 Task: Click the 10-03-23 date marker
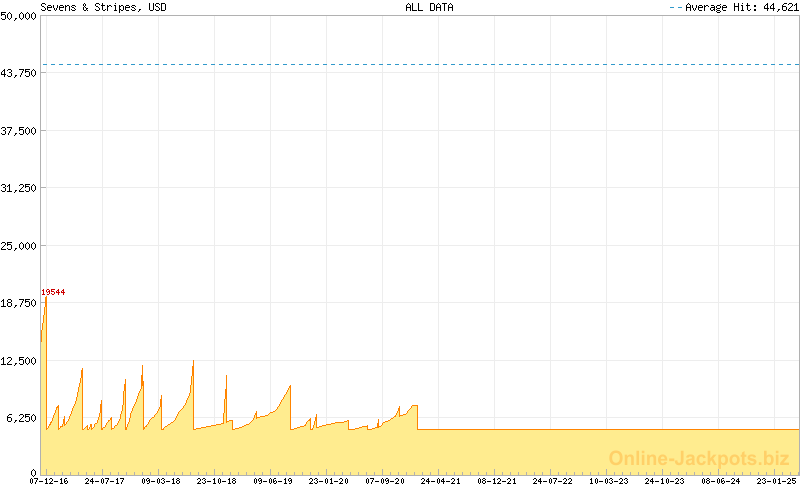(607, 481)
